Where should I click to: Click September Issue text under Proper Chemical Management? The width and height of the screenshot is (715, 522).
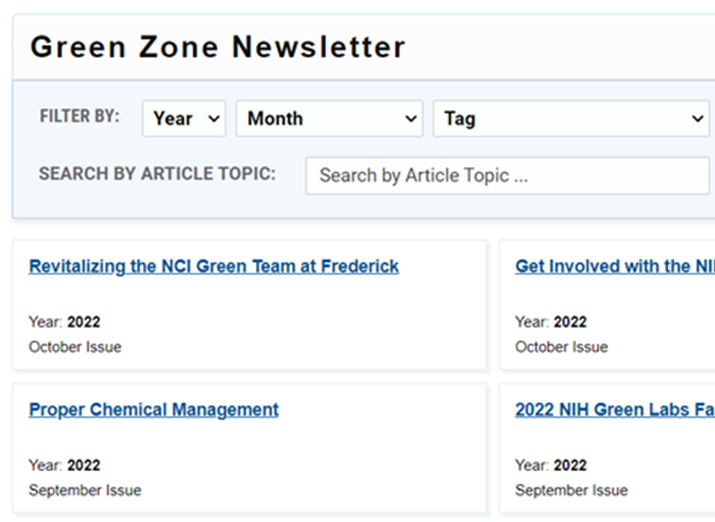tap(85, 491)
